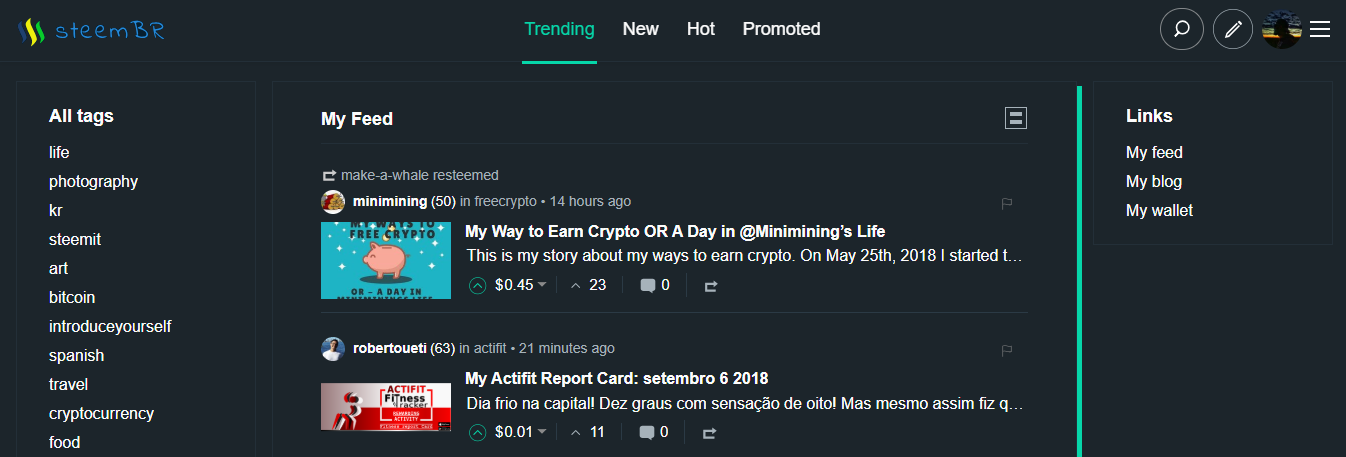Open the free crypto post thumbnail

(386, 260)
